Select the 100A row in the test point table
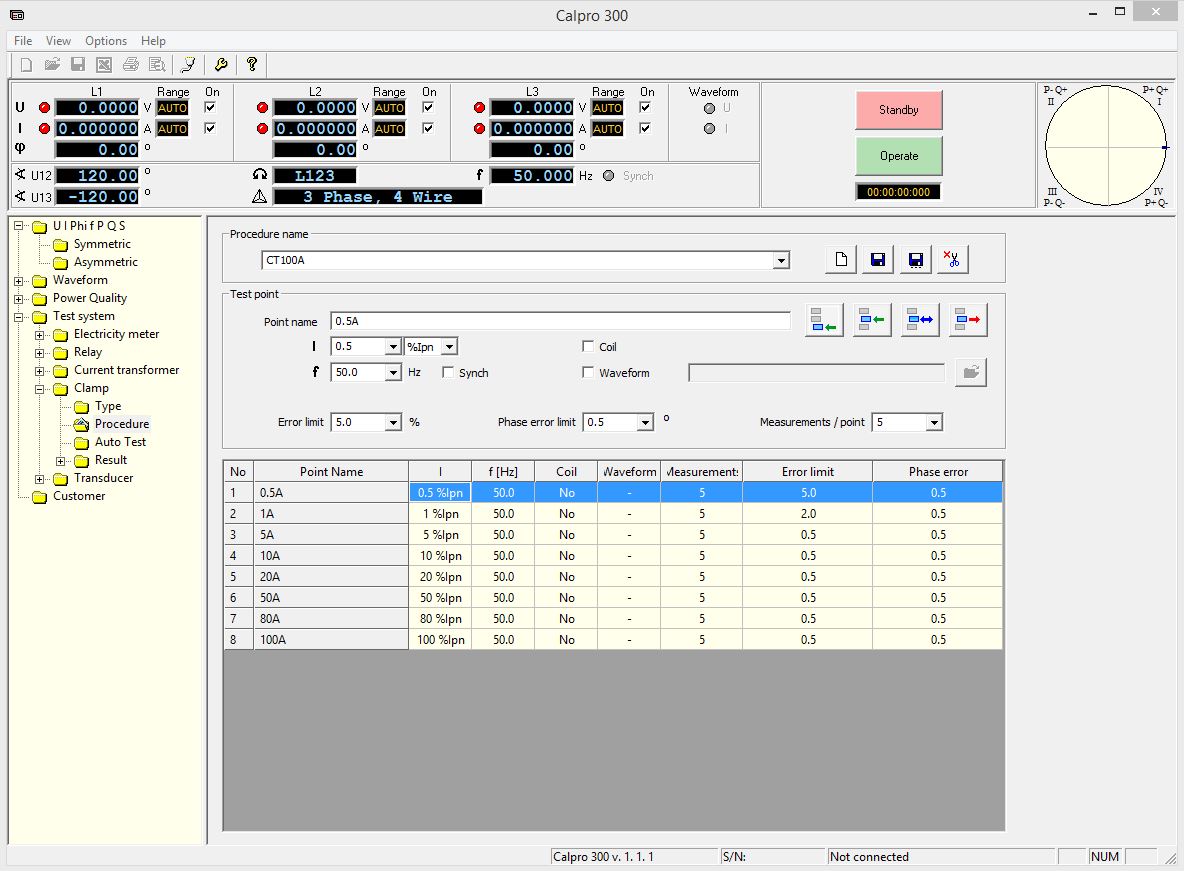This screenshot has height=871, width=1184. tap(613, 640)
